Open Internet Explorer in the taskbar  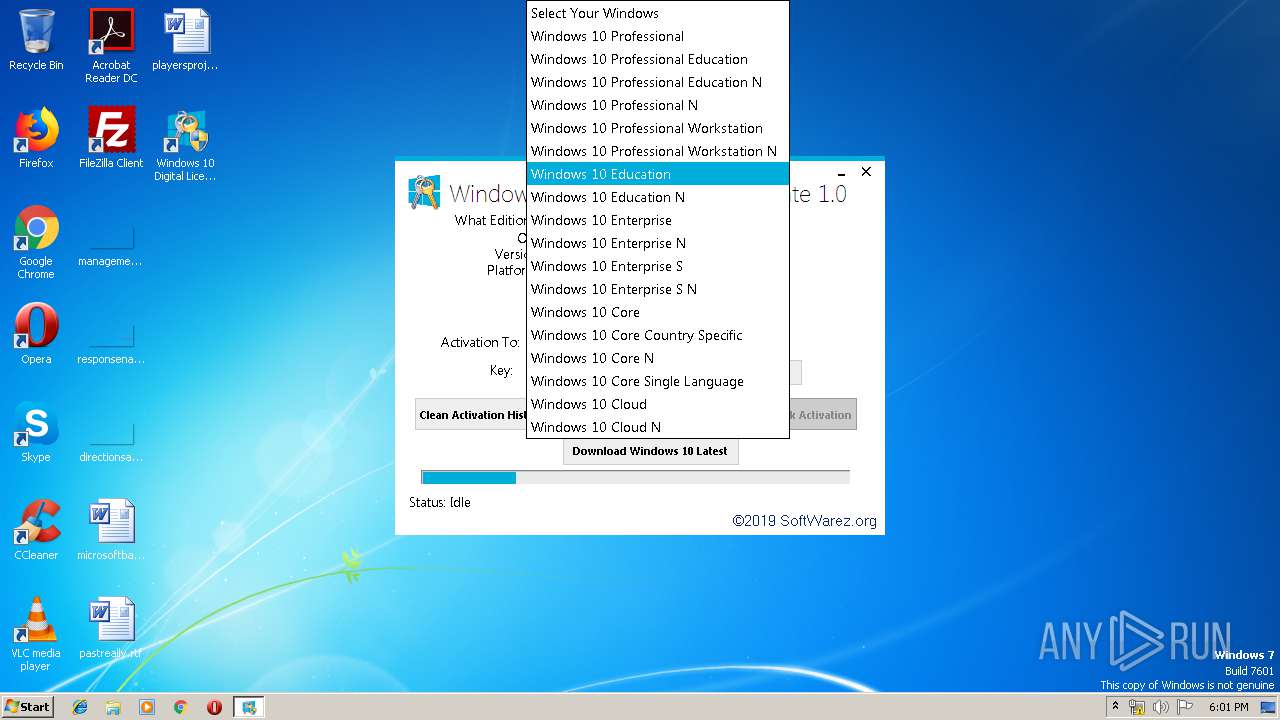click(80, 707)
